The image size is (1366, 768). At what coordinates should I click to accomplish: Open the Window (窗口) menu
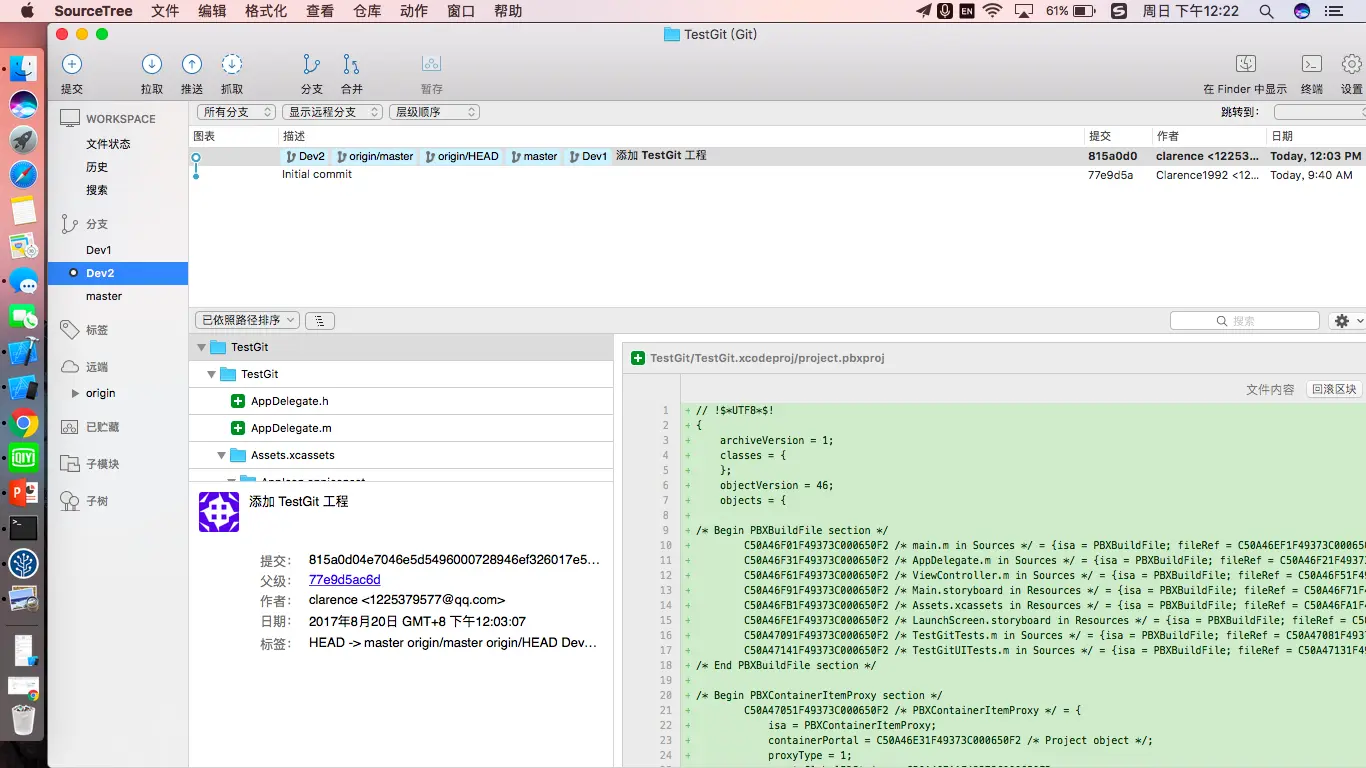[461, 11]
